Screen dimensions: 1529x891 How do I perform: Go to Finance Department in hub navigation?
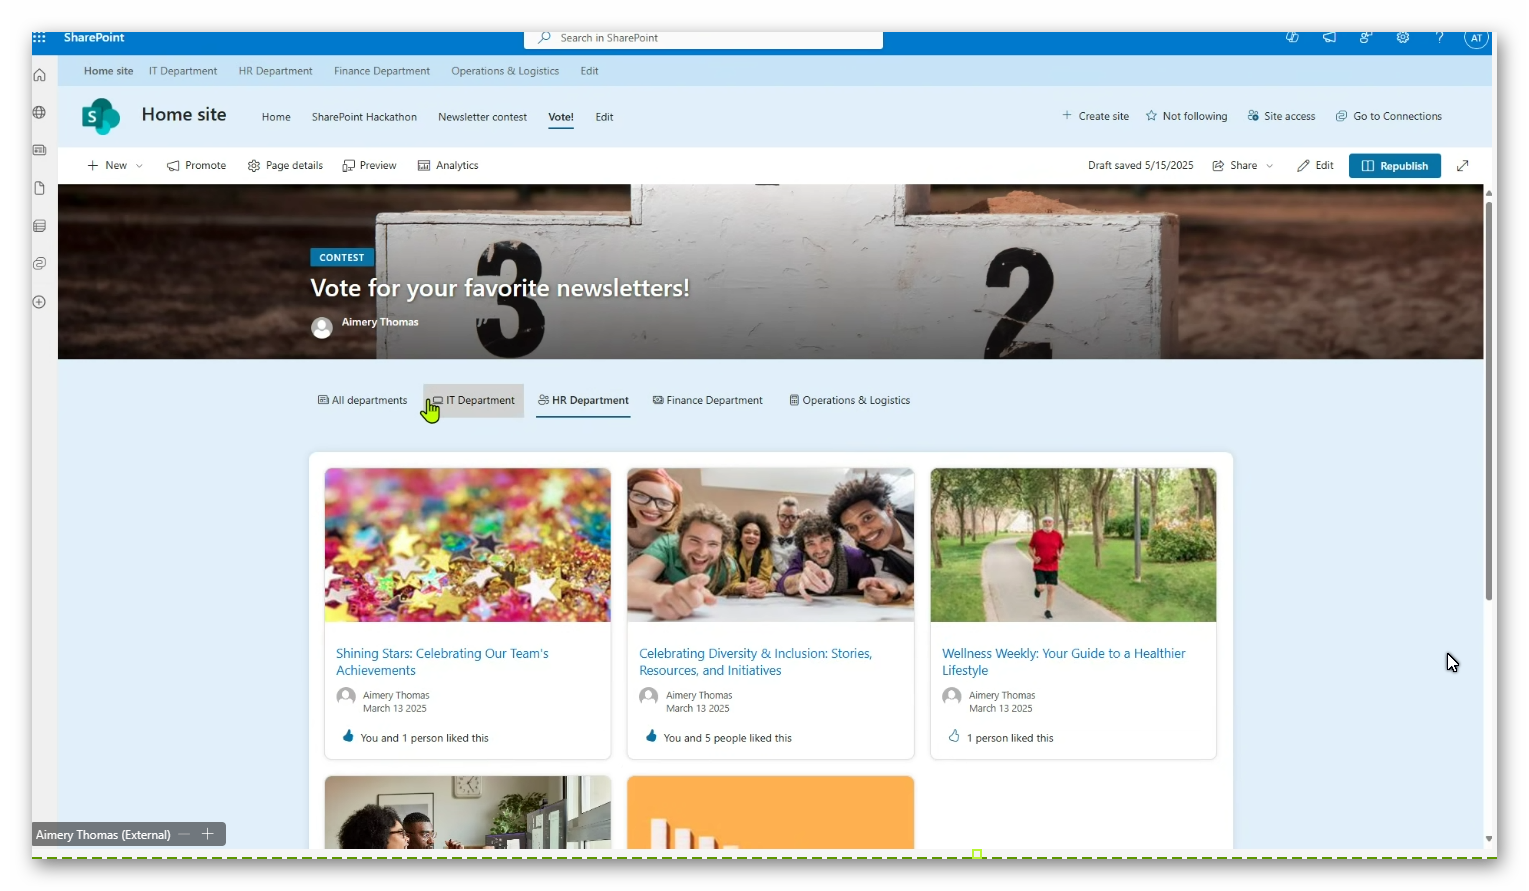coord(382,71)
